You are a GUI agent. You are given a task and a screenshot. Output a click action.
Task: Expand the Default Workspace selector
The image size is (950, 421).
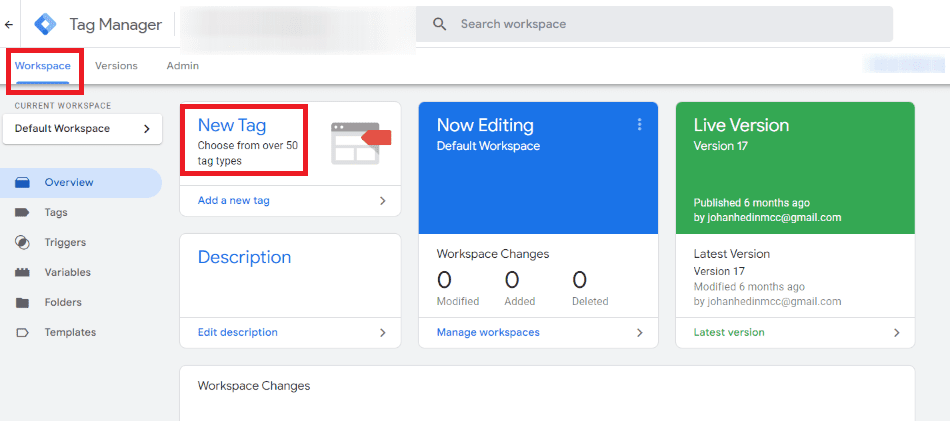click(81, 129)
